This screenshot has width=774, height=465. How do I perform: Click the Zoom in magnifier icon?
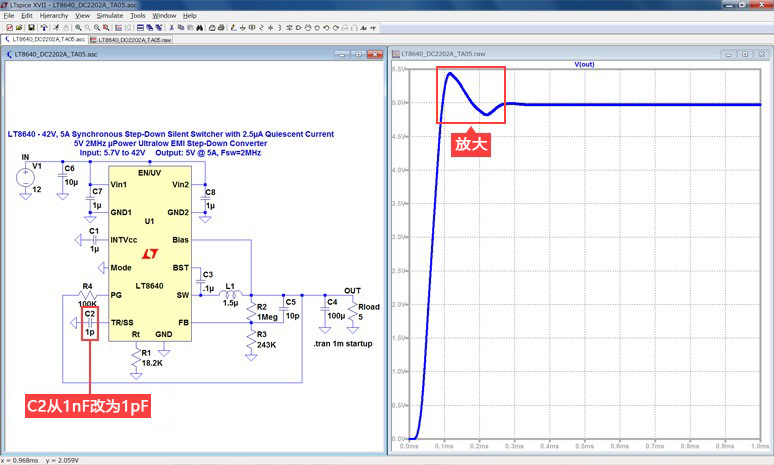(78, 28)
